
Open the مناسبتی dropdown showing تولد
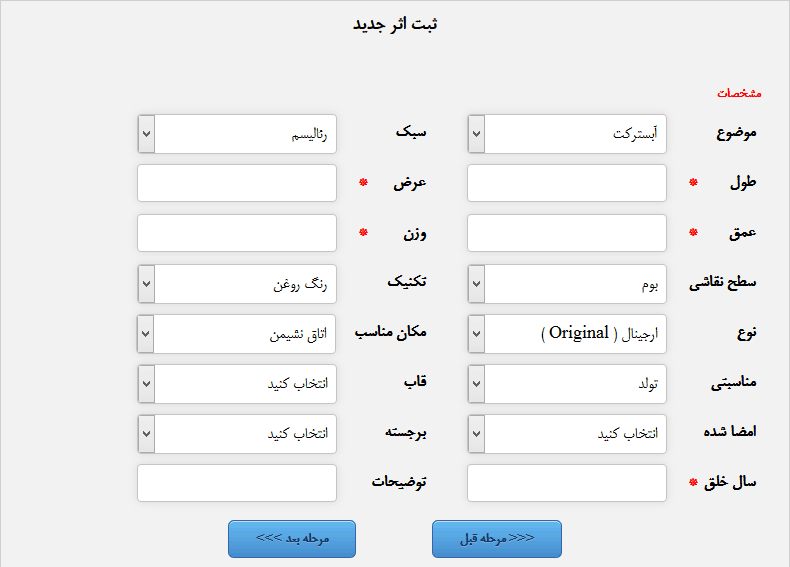pyautogui.click(x=567, y=384)
